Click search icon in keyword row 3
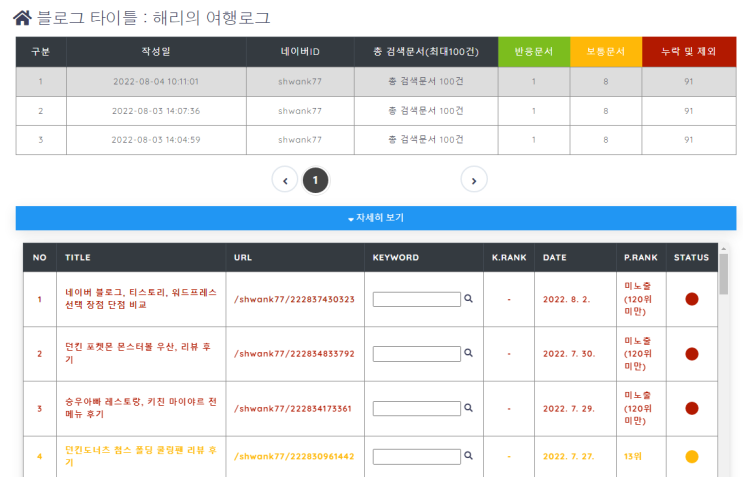This screenshot has width=743, height=477. [x=468, y=408]
